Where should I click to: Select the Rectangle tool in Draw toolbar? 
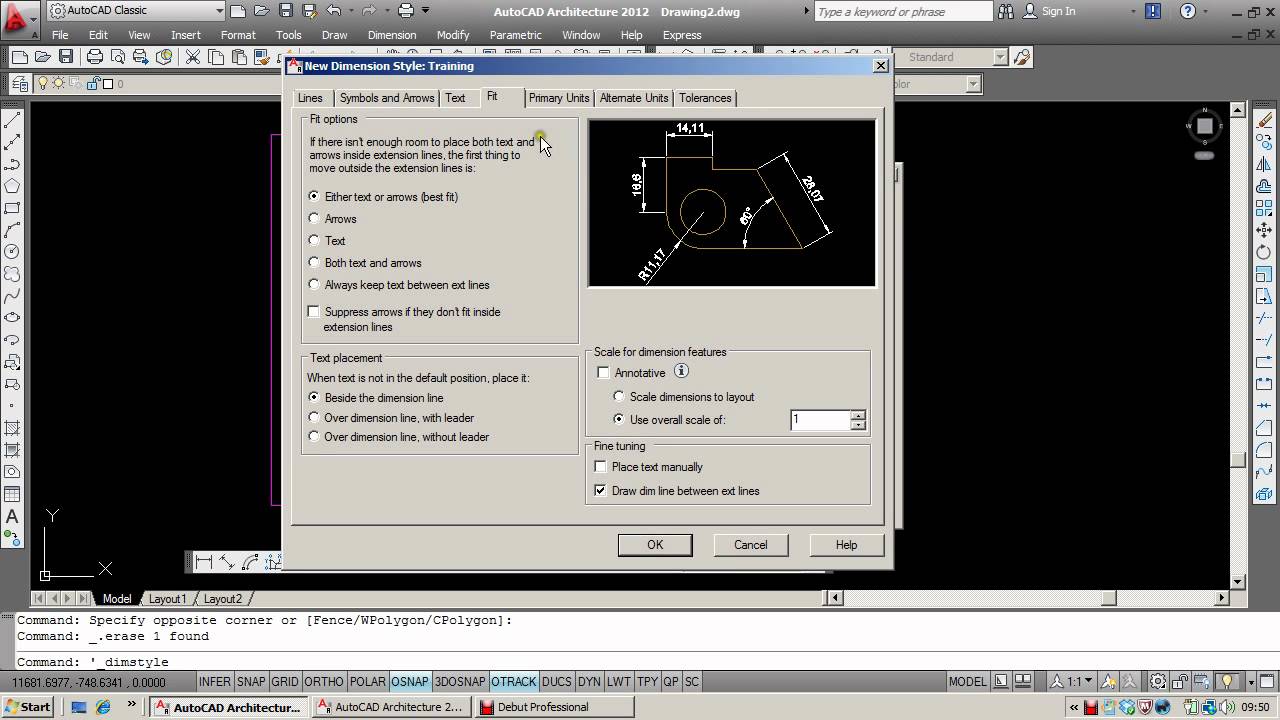pos(12,208)
